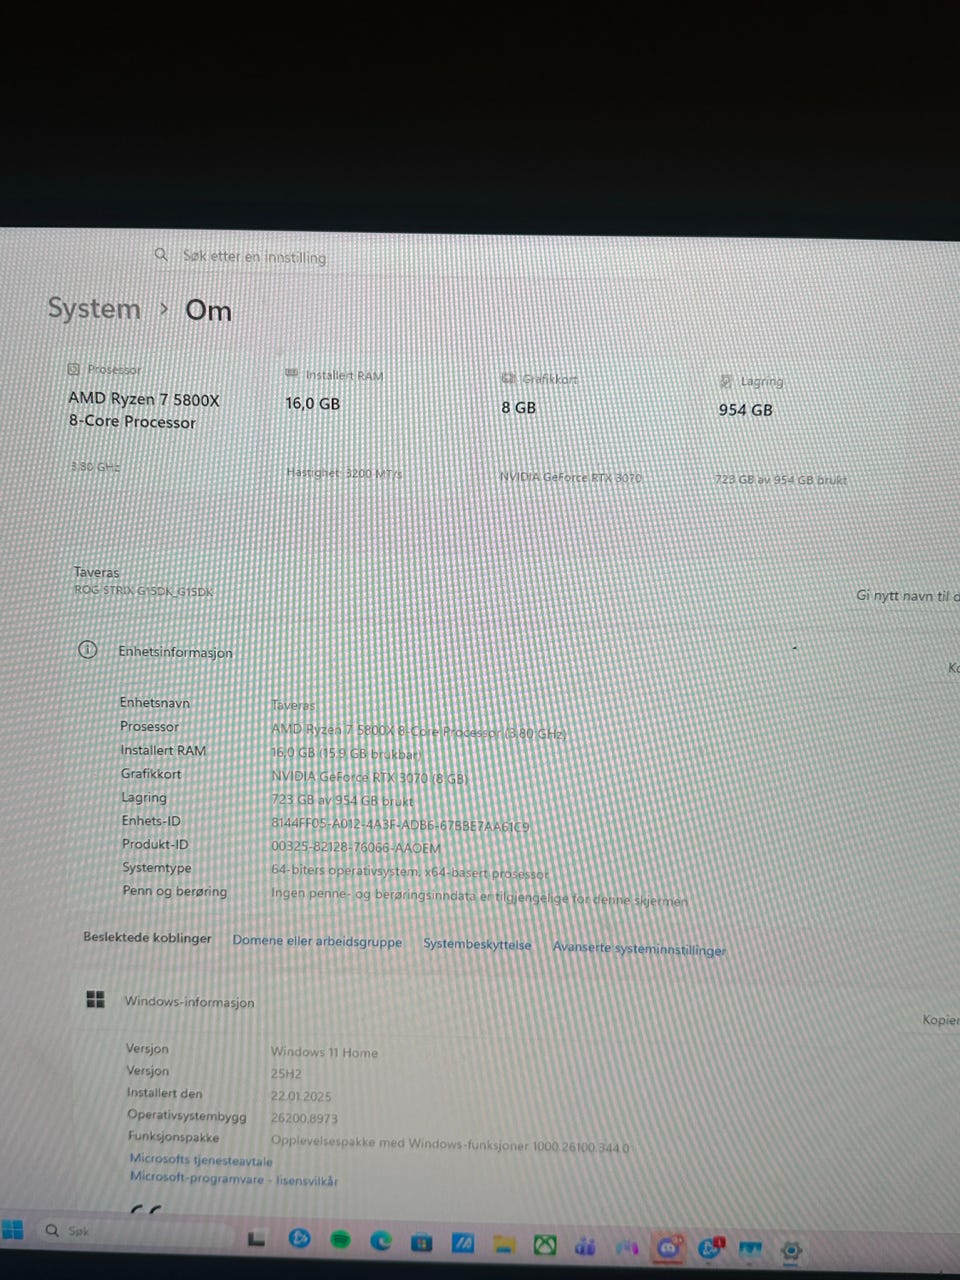Open 'Domene eller arbeidsgruppe' link
This screenshot has height=1280, width=960.
point(317,941)
